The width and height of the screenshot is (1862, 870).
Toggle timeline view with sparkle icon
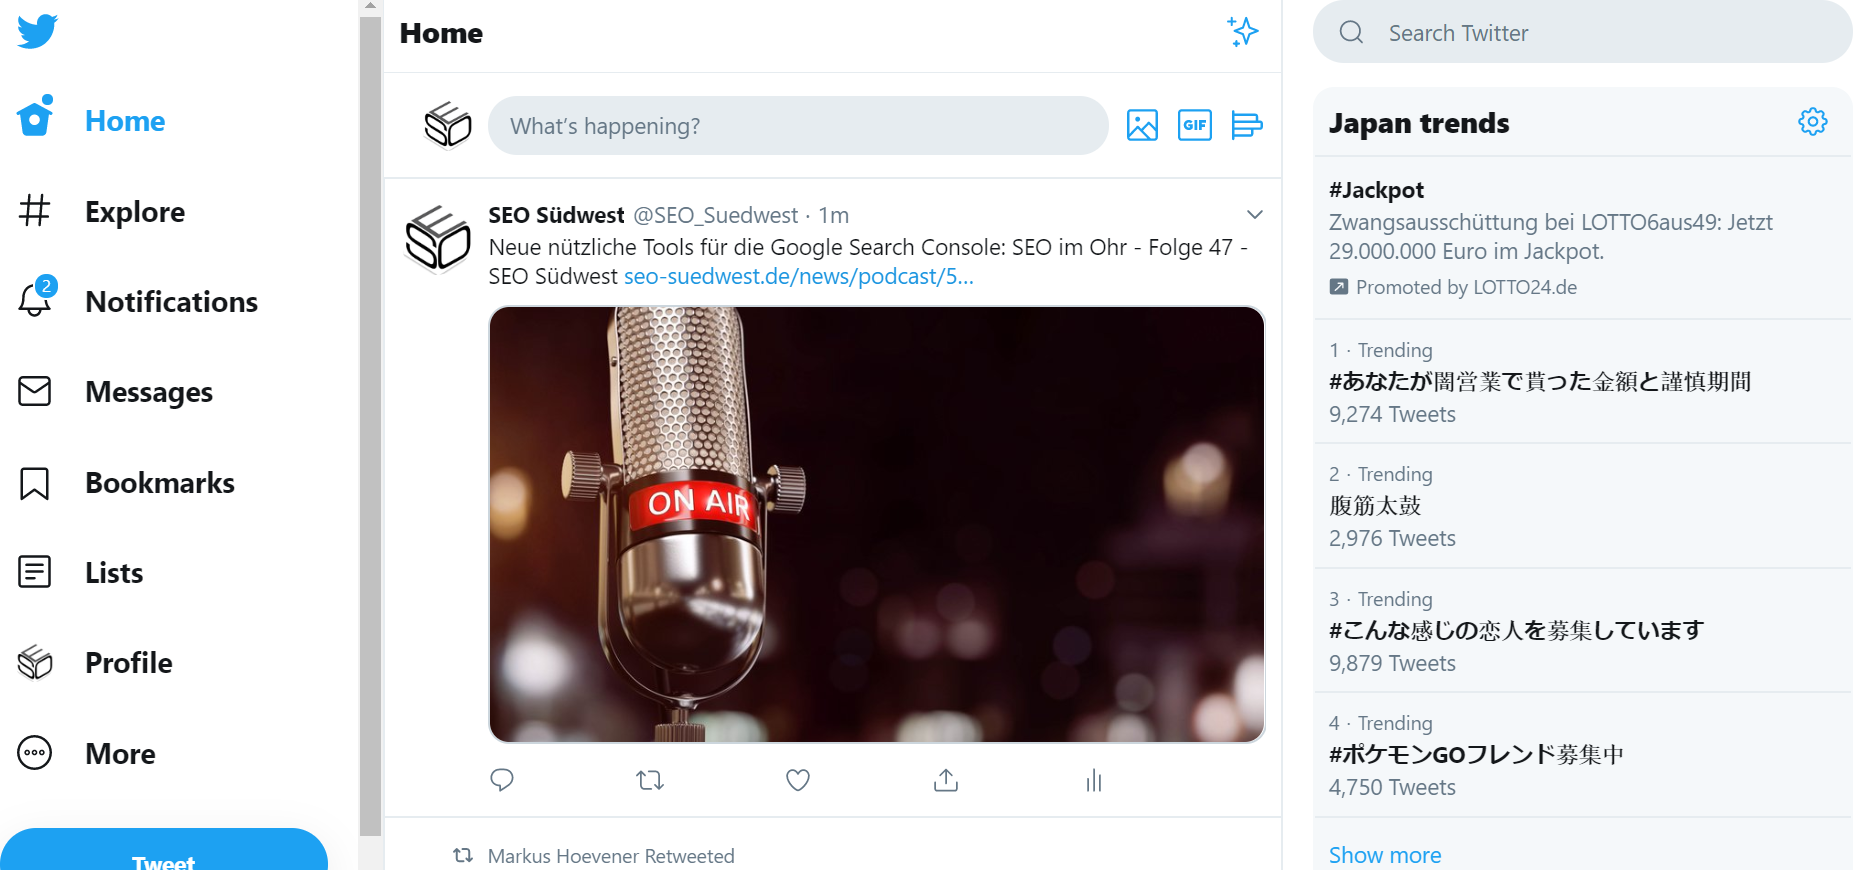pos(1243,32)
